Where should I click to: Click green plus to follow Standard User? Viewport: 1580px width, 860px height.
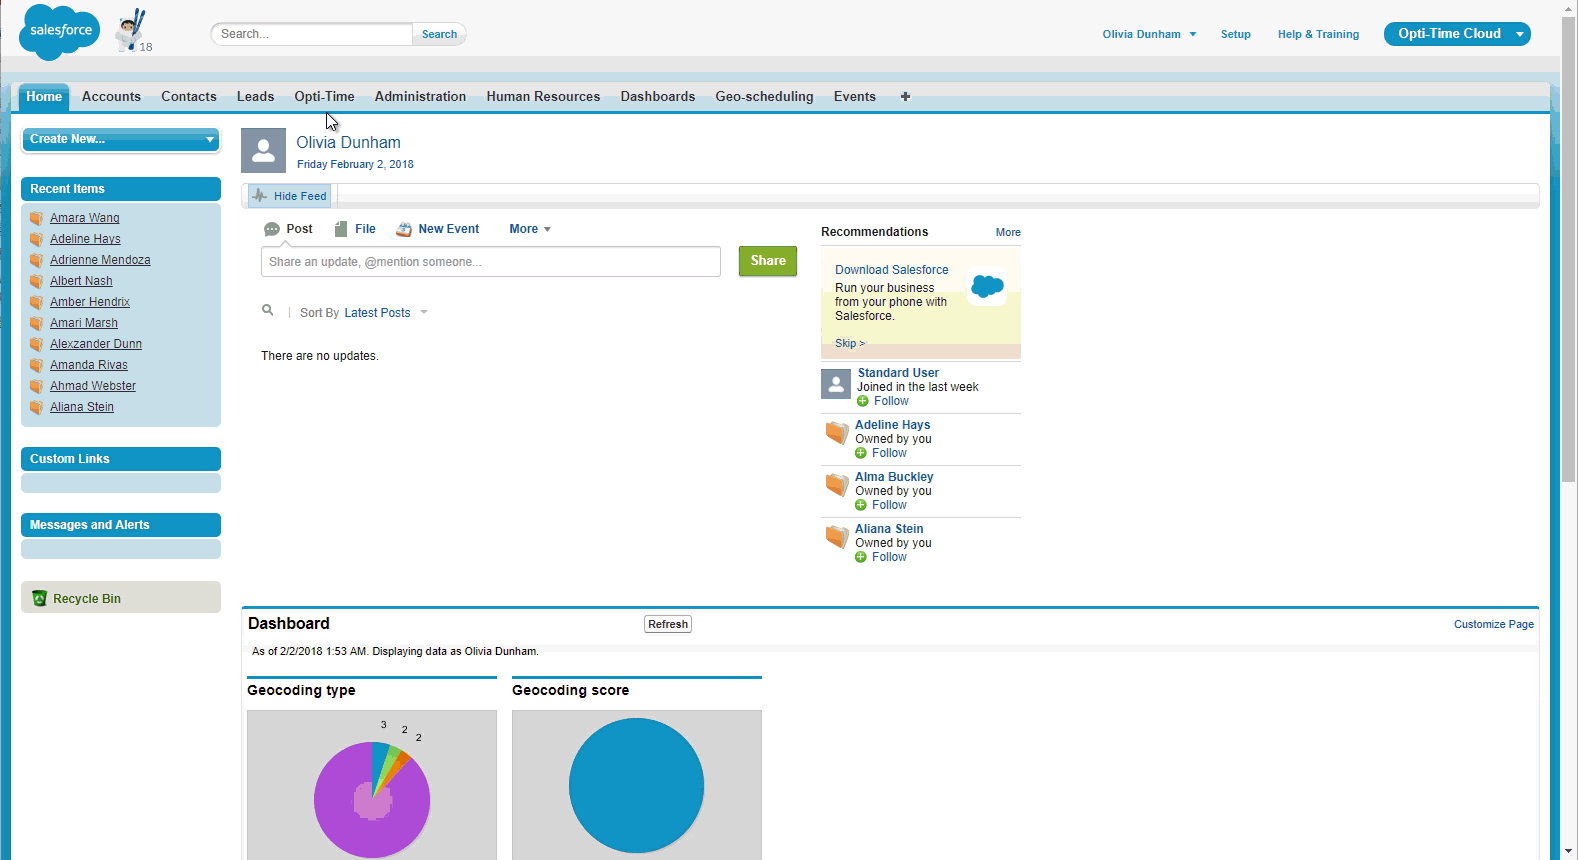(863, 401)
